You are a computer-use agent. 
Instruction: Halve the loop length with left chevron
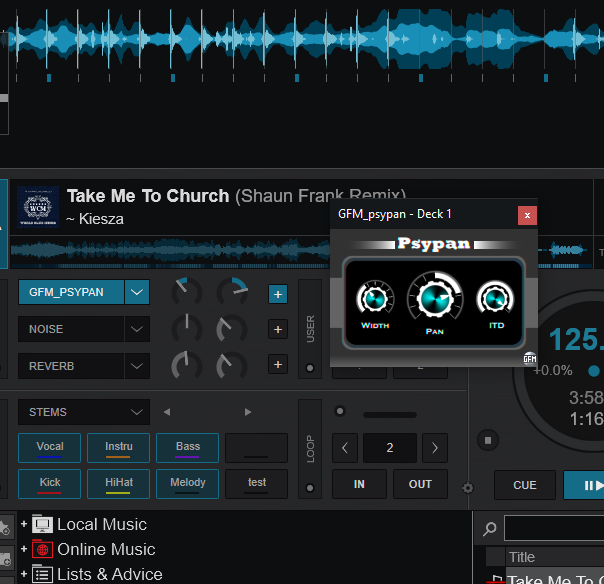pos(345,448)
